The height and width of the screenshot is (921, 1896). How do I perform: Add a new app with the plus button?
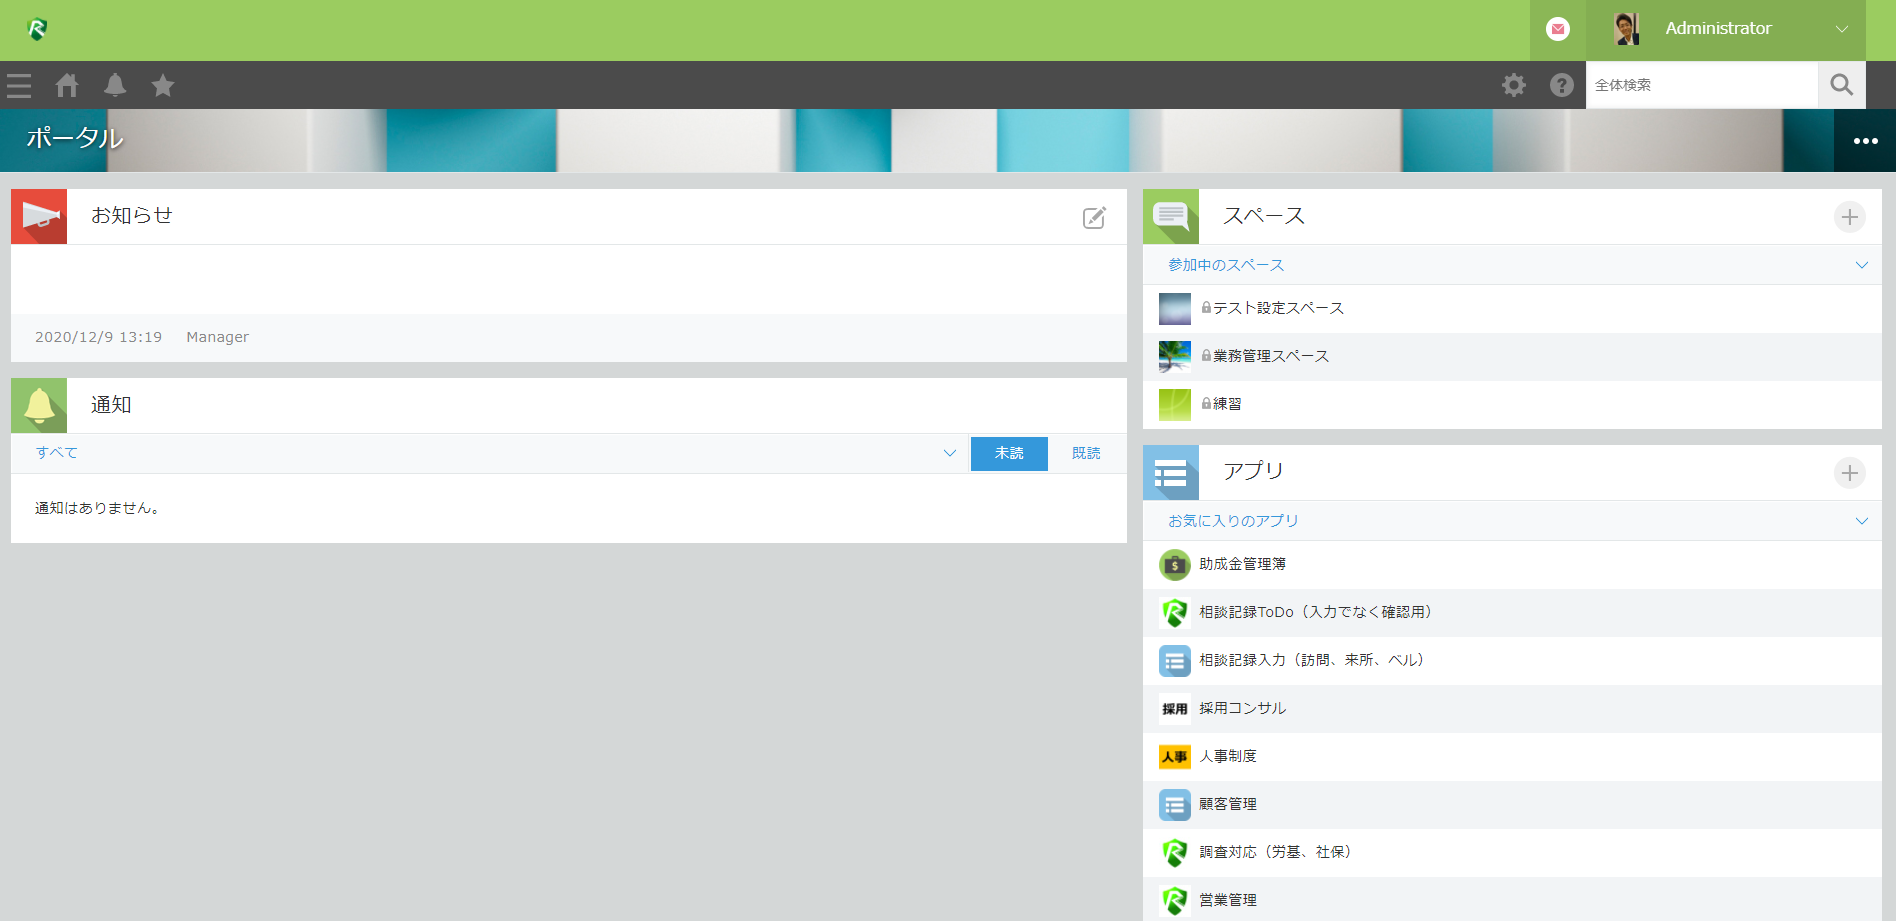tap(1849, 473)
